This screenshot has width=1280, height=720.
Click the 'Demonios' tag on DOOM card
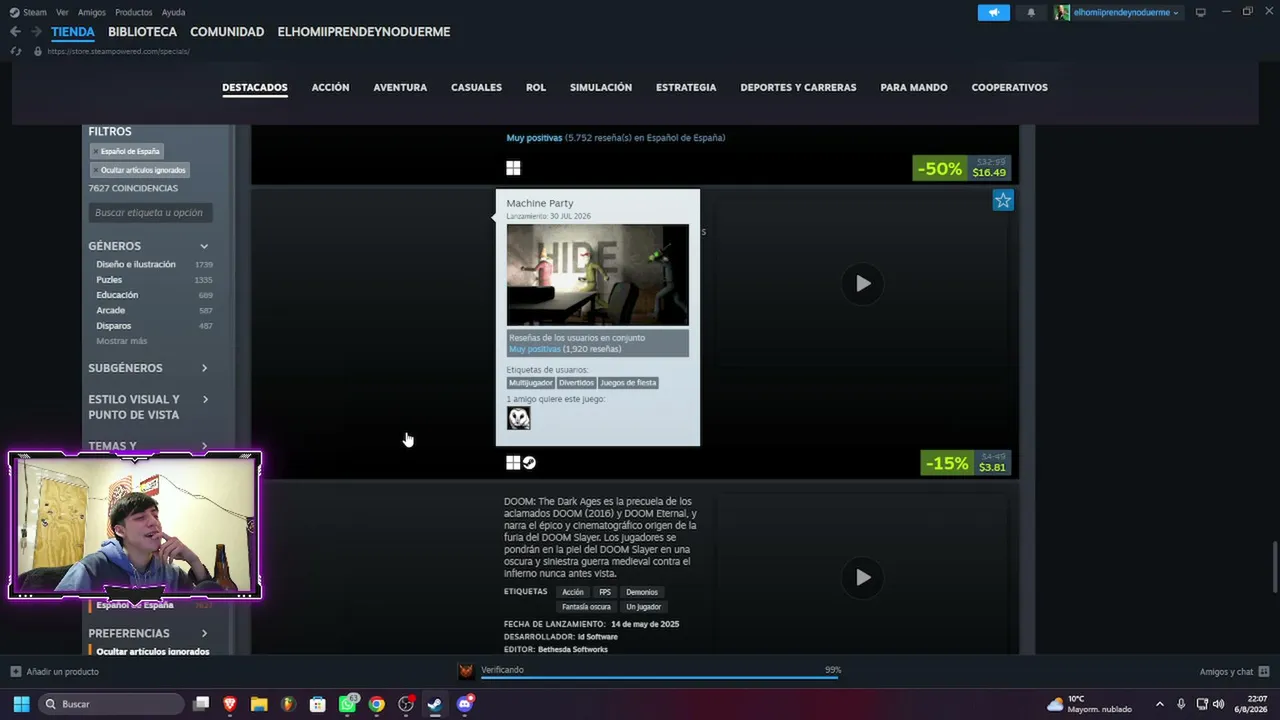[642, 592]
